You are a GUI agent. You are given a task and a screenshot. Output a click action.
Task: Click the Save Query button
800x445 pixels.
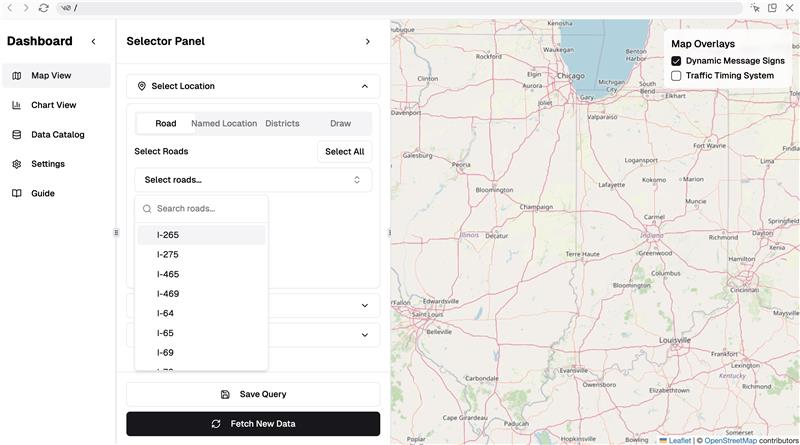pos(253,394)
